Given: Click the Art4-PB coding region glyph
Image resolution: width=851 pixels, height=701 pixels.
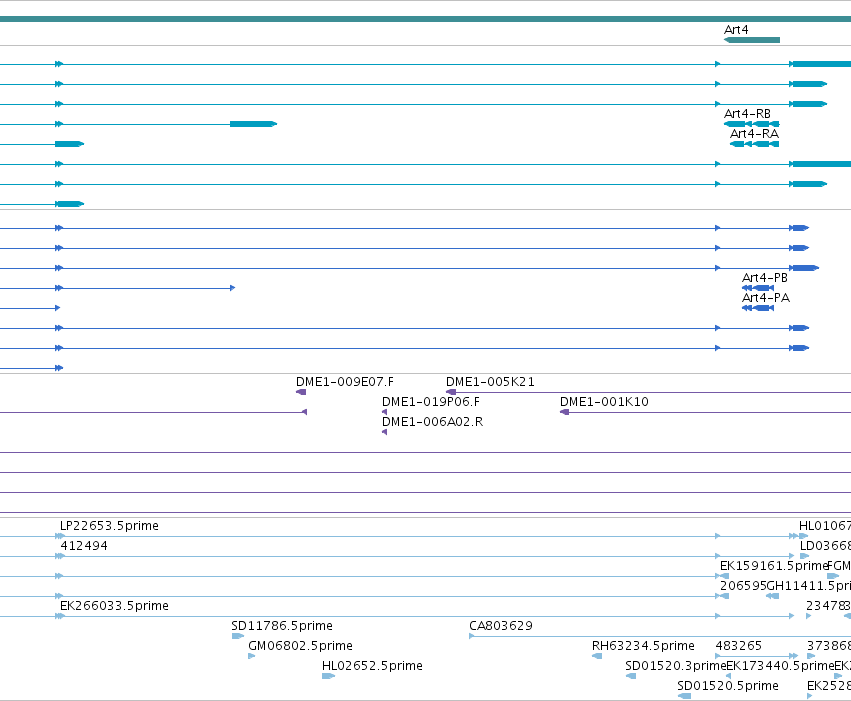Looking at the screenshot, I should (x=758, y=288).
